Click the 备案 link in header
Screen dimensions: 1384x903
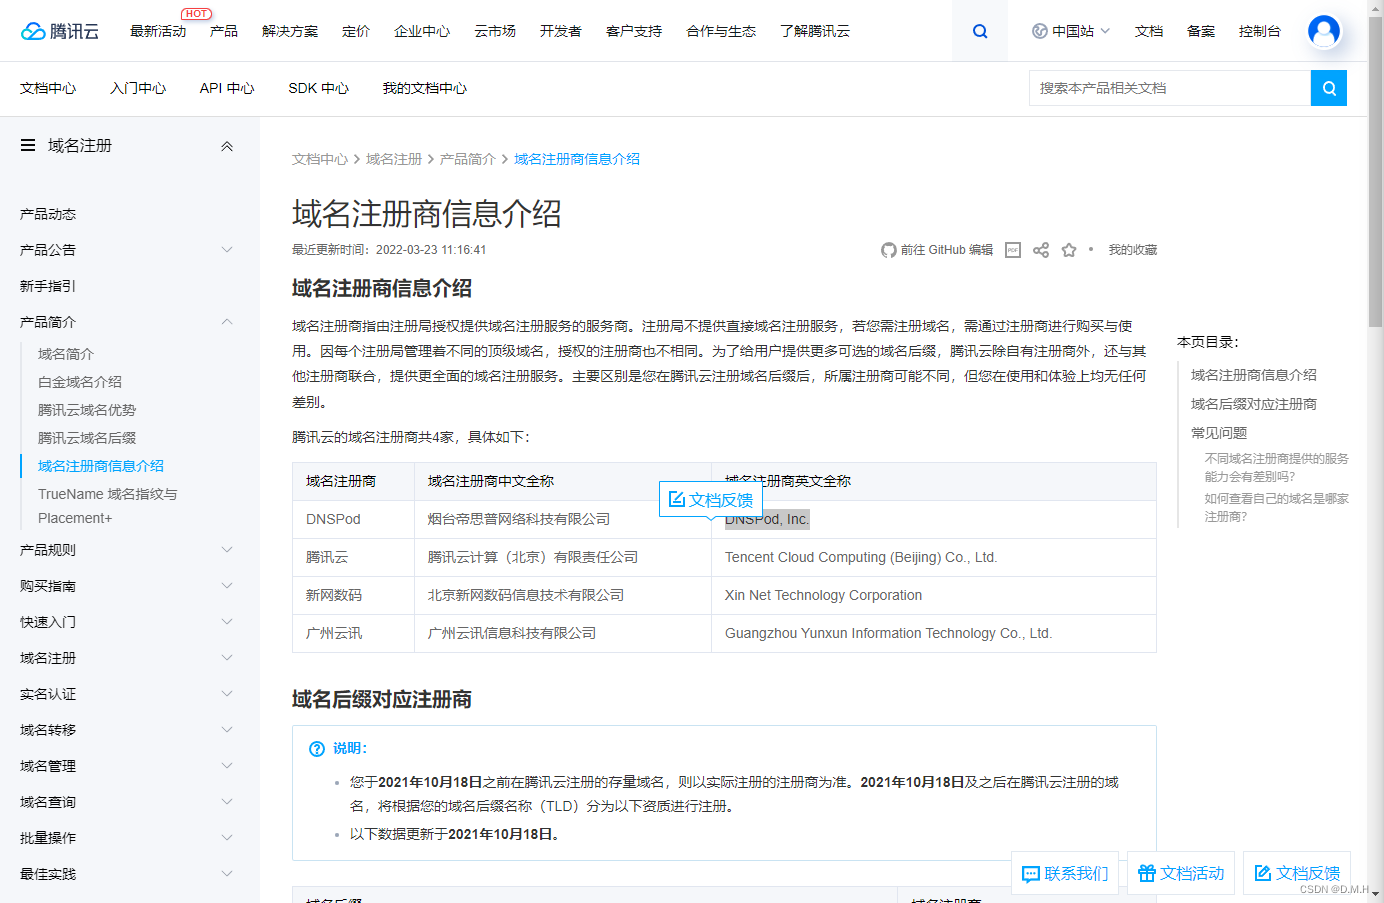[1201, 31]
